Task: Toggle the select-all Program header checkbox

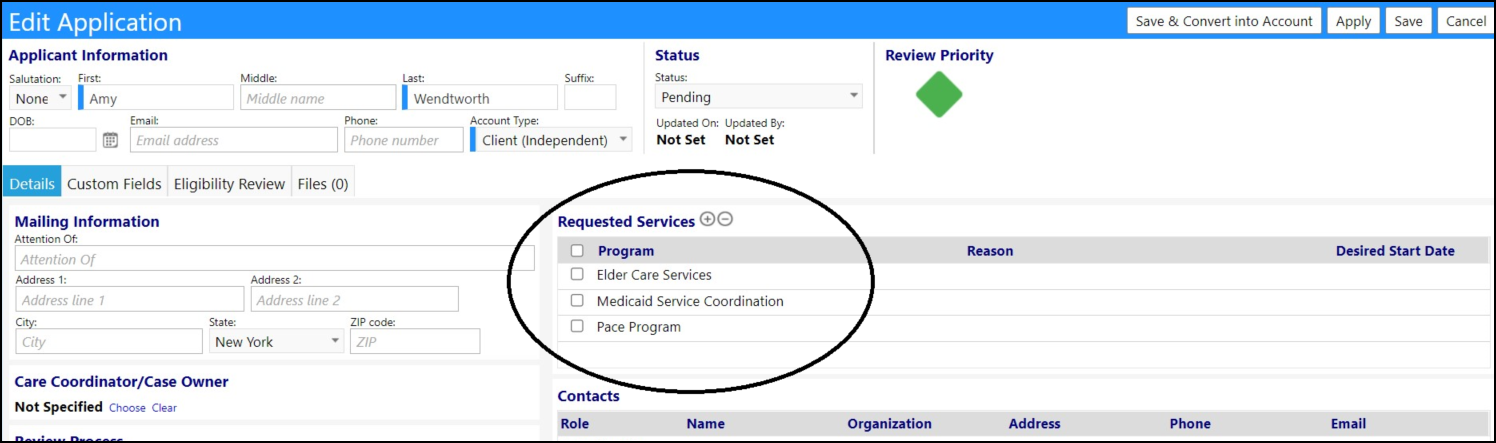Action: pyautogui.click(x=577, y=251)
